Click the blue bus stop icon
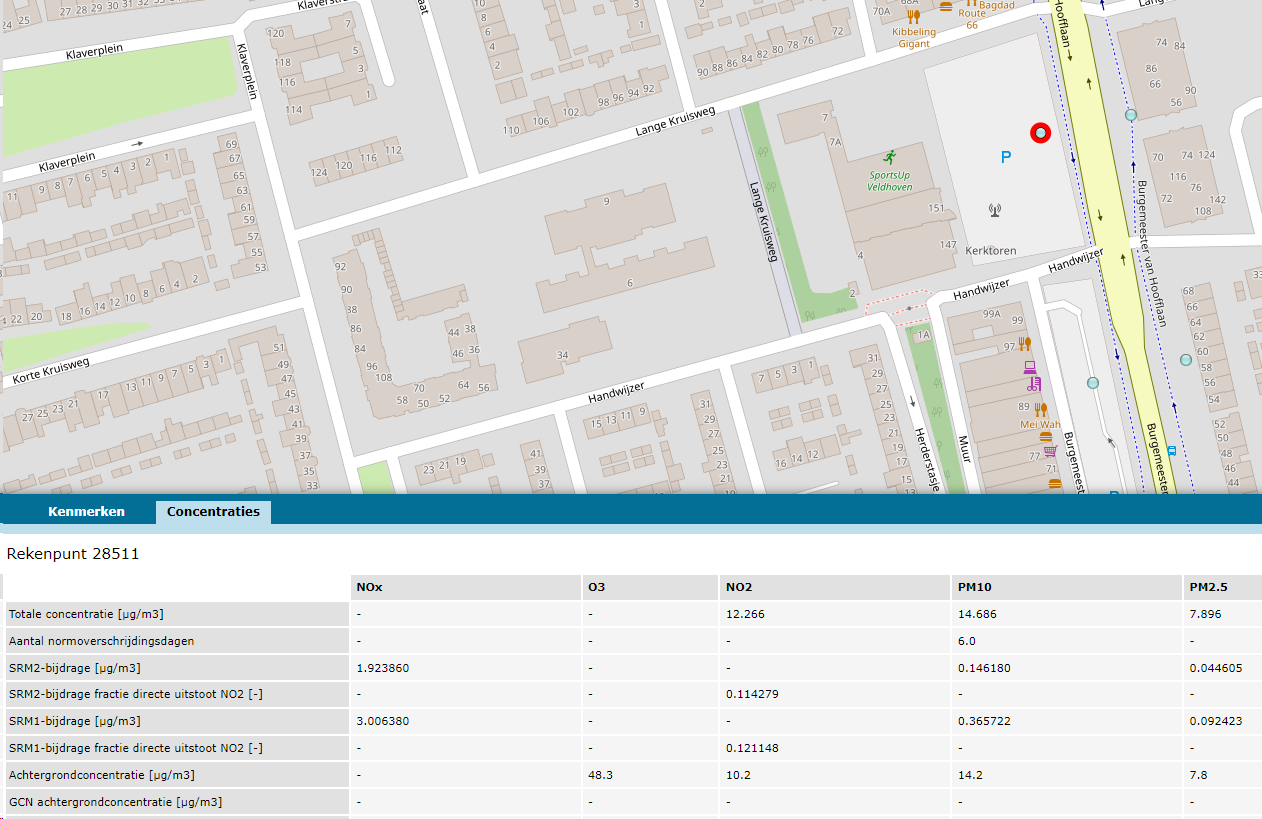The height and width of the screenshot is (819, 1262). 1171,450
